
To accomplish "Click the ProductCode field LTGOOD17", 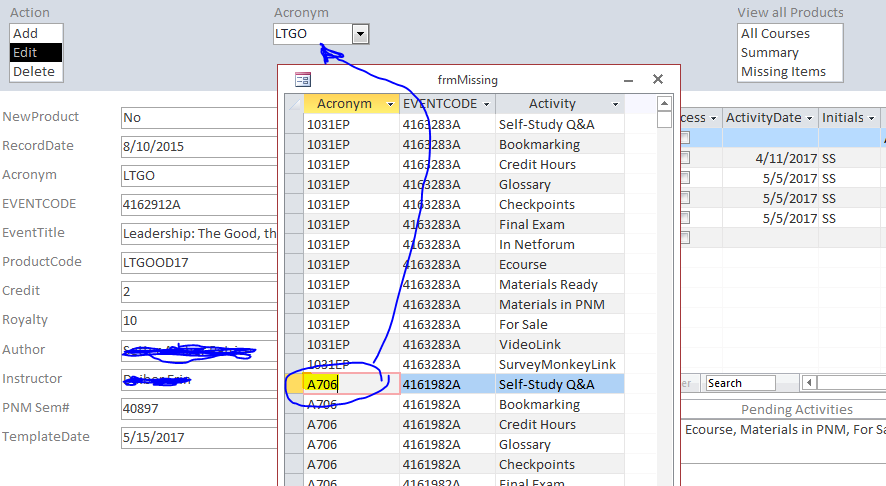I will coord(199,263).
